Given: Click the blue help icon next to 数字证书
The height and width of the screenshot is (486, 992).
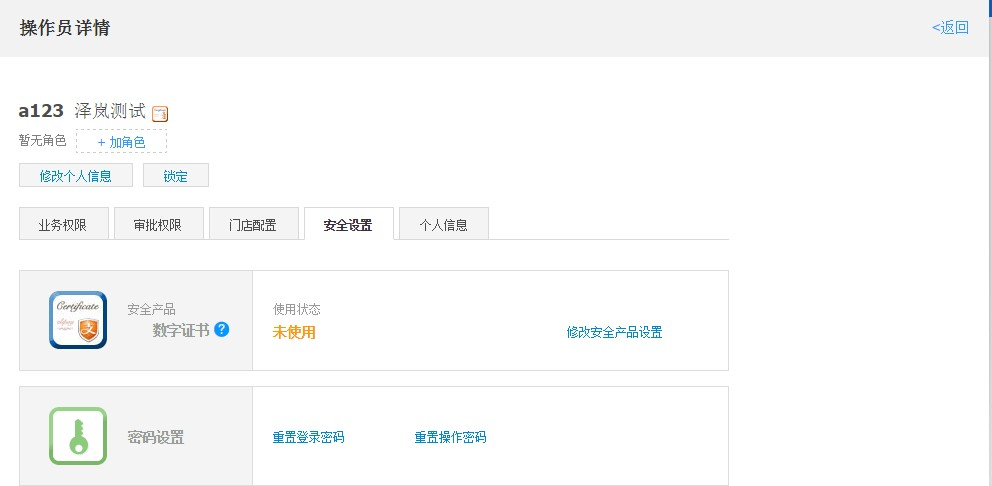Looking at the screenshot, I should pos(222,329).
